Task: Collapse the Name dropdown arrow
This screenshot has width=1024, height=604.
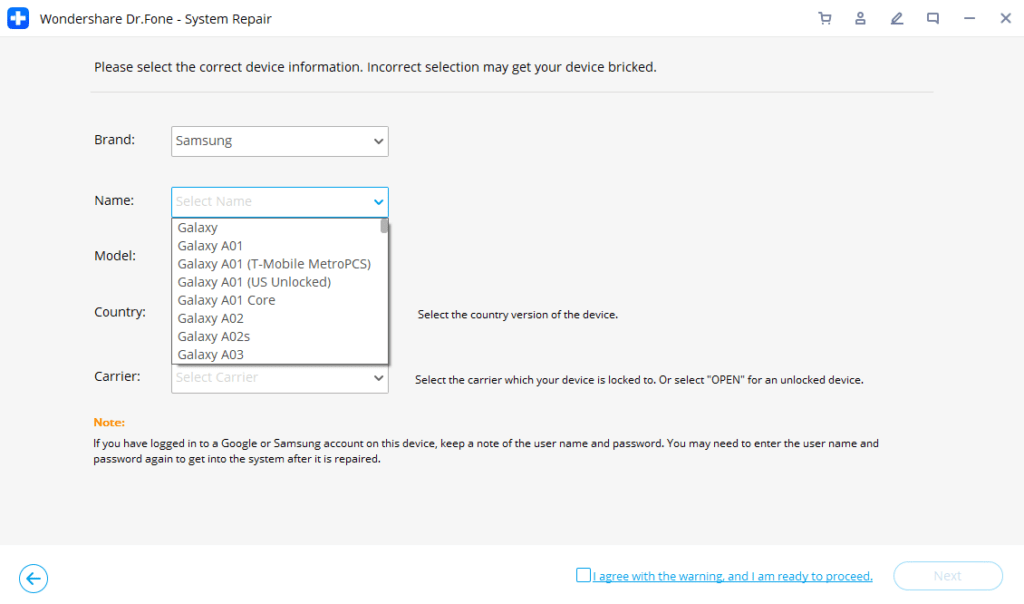Action: [378, 202]
